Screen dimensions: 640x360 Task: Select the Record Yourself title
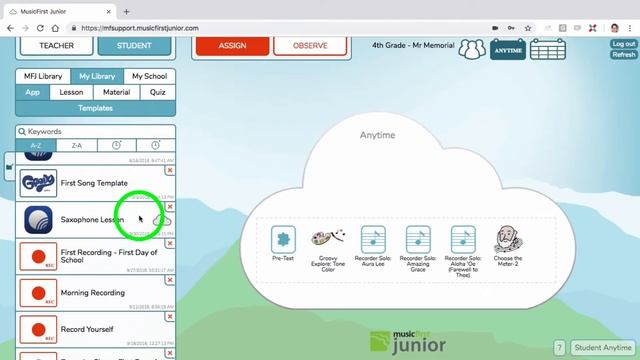[87, 329]
